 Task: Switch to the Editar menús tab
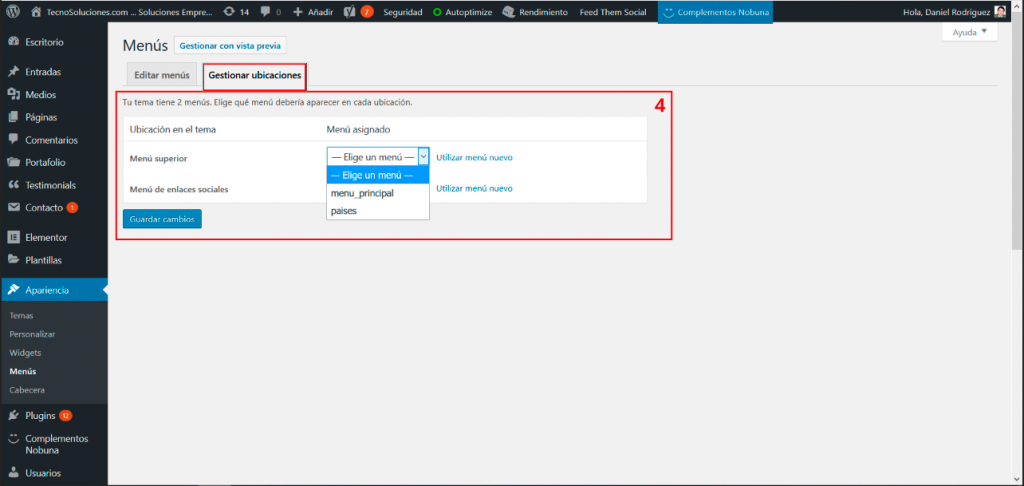(x=162, y=75)
